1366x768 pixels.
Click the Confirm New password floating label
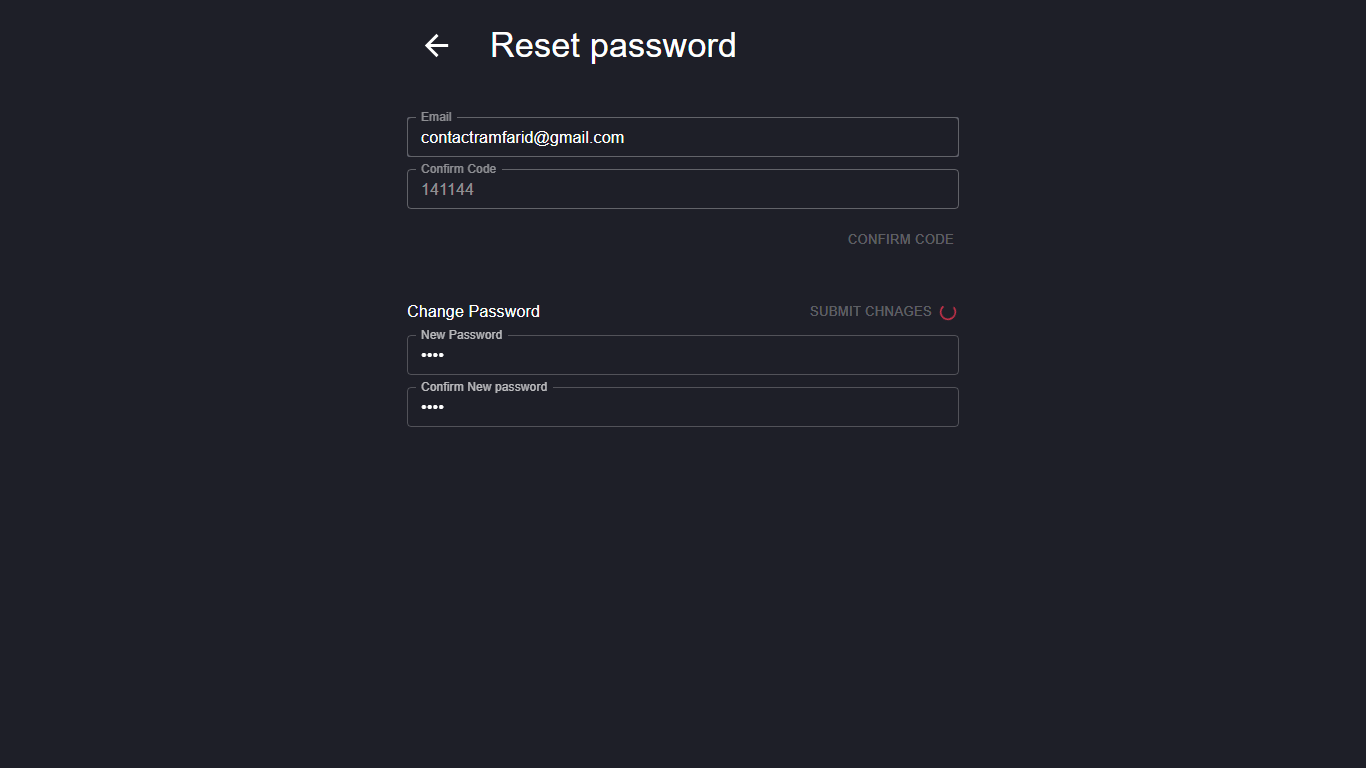coord(484,387)
